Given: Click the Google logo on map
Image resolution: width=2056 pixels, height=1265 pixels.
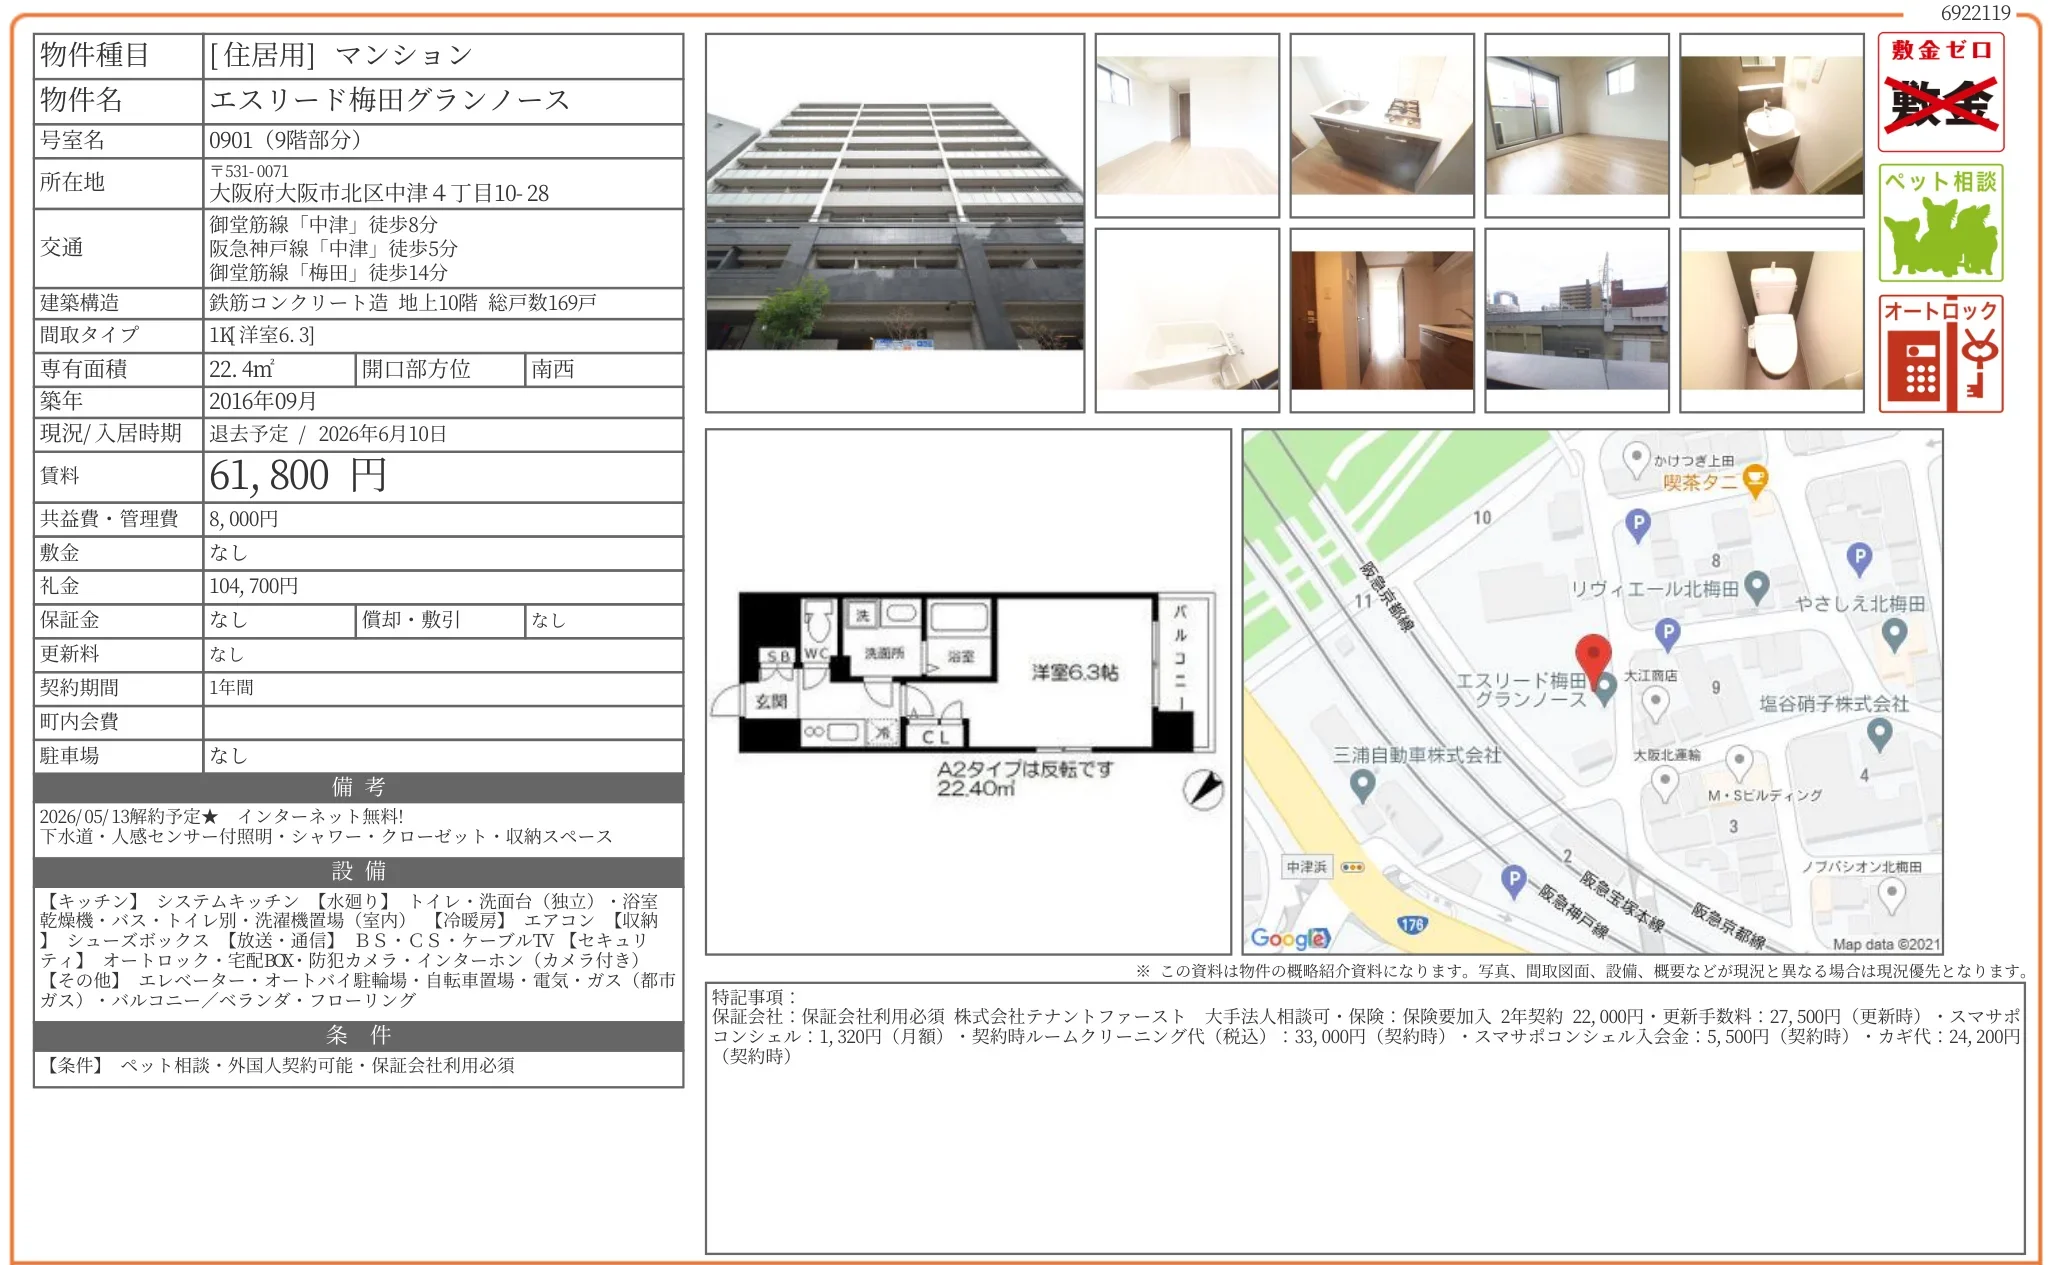Looking at the screenshot, I should [x=1289, y=938].
